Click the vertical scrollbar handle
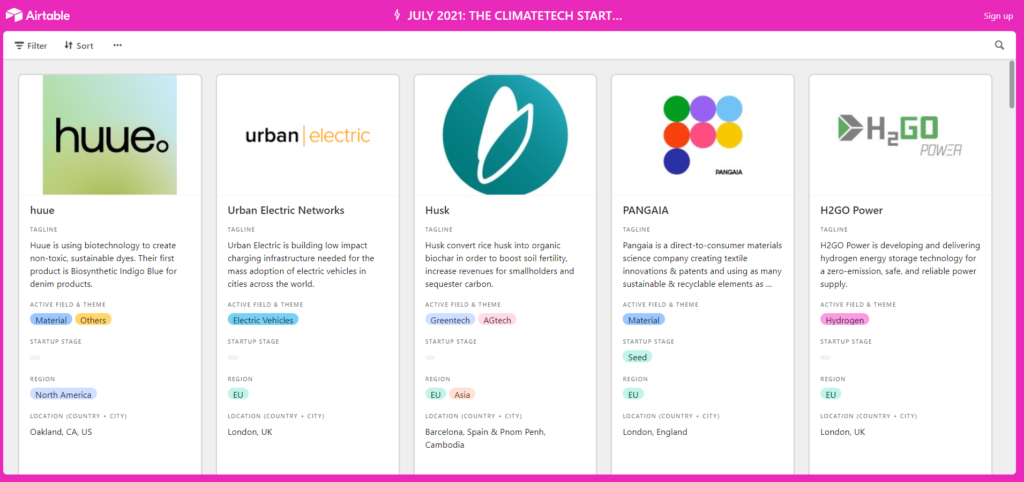Image resolution: width=1024 pixels, height=482 pixels. pos(1012,85)
